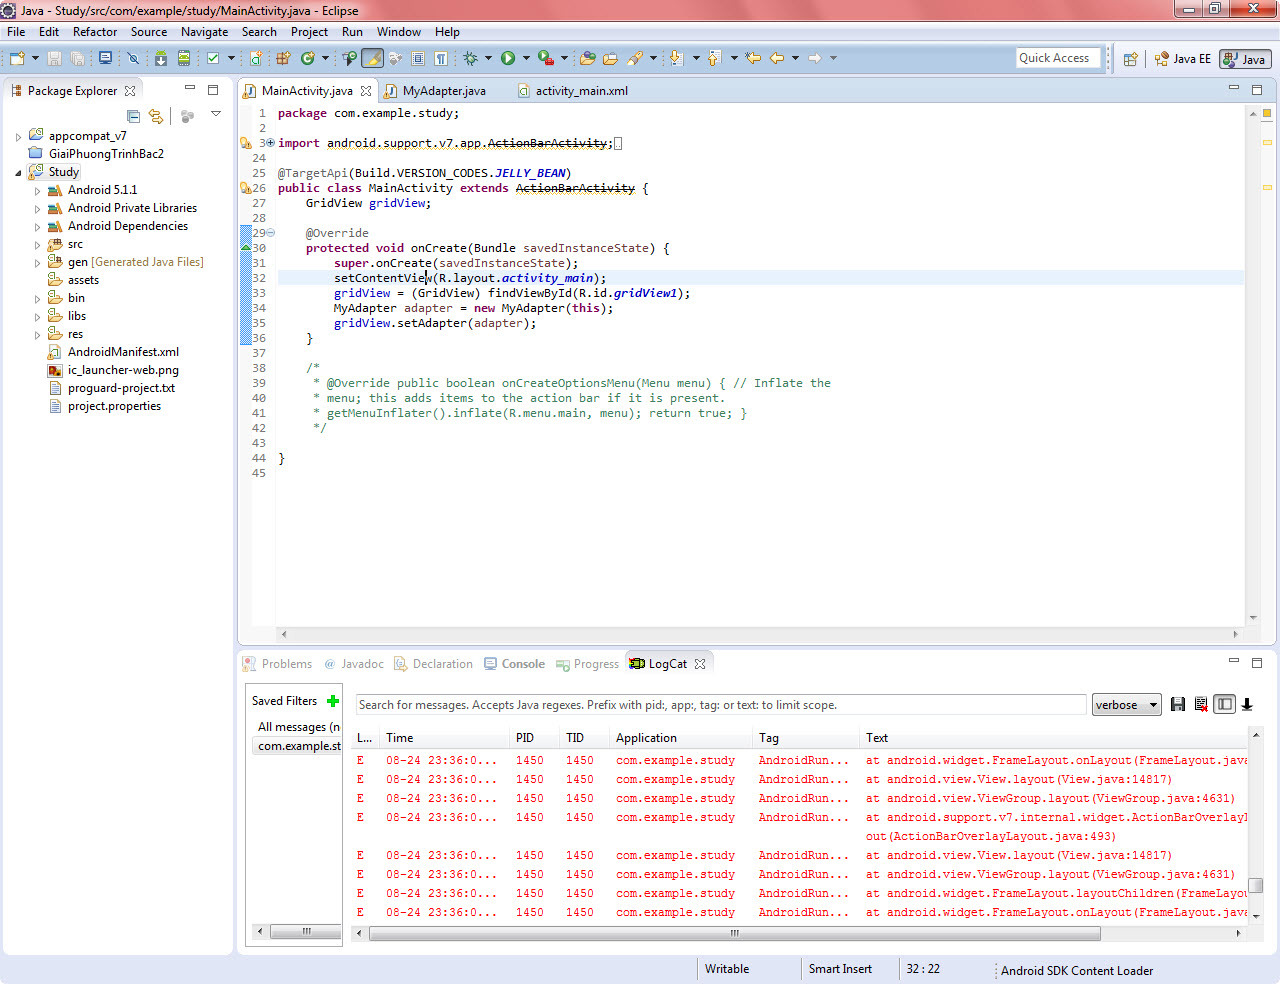Screen dimensions: 1280x984
Task: Open the Refactor menu
Action: (95, 32)
